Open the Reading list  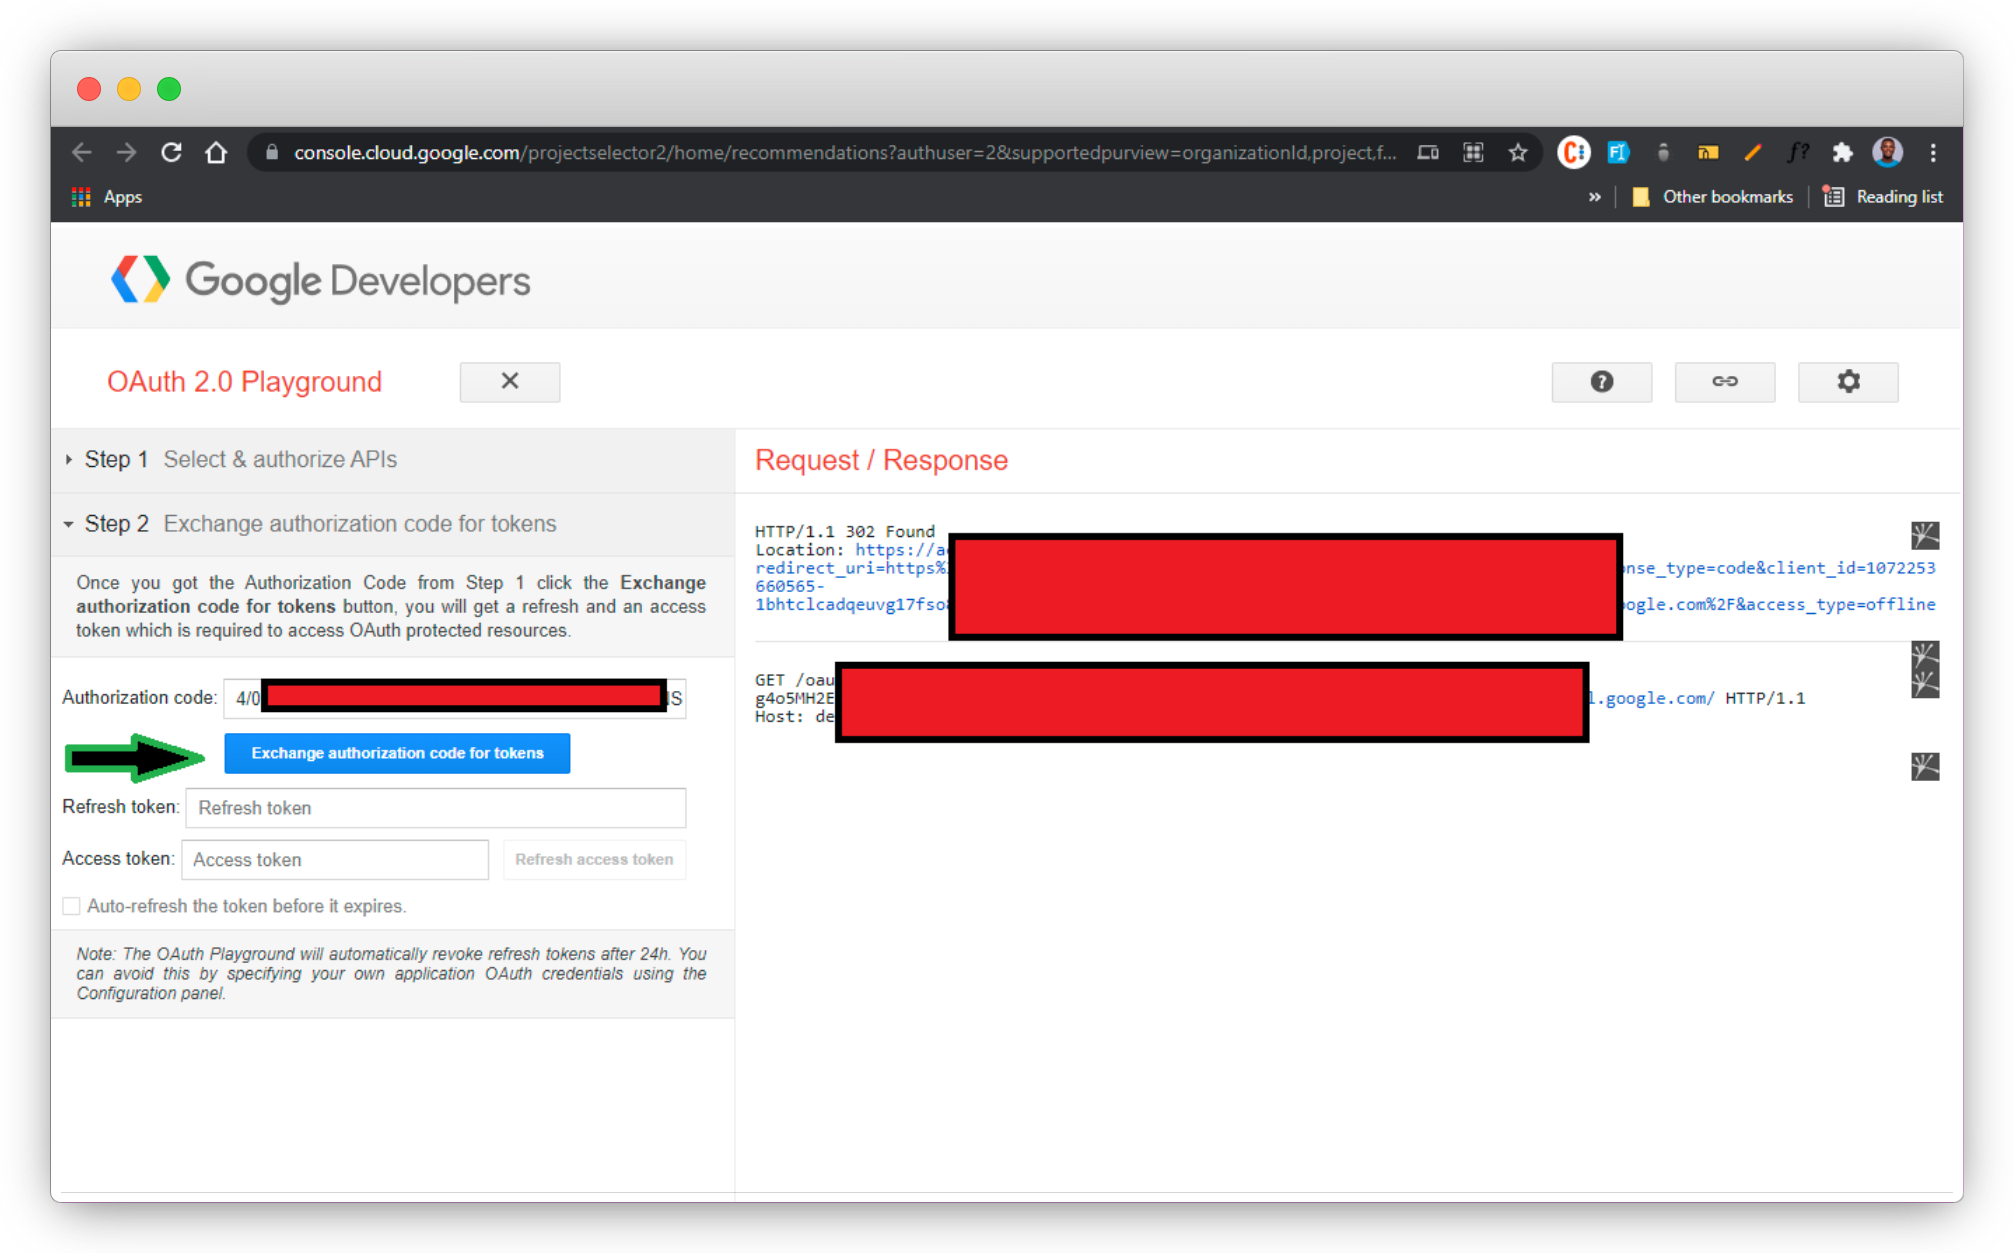pyautogui.click(x=1883, y=197)
